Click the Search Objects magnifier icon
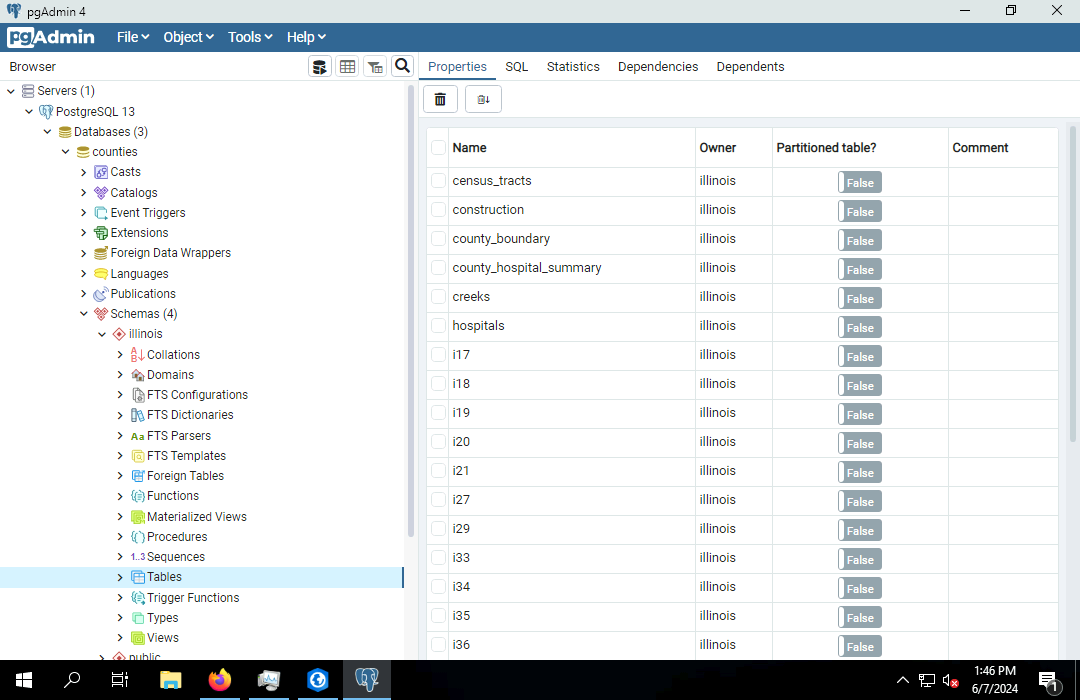Screen dimensions: 1080x700 402,67
